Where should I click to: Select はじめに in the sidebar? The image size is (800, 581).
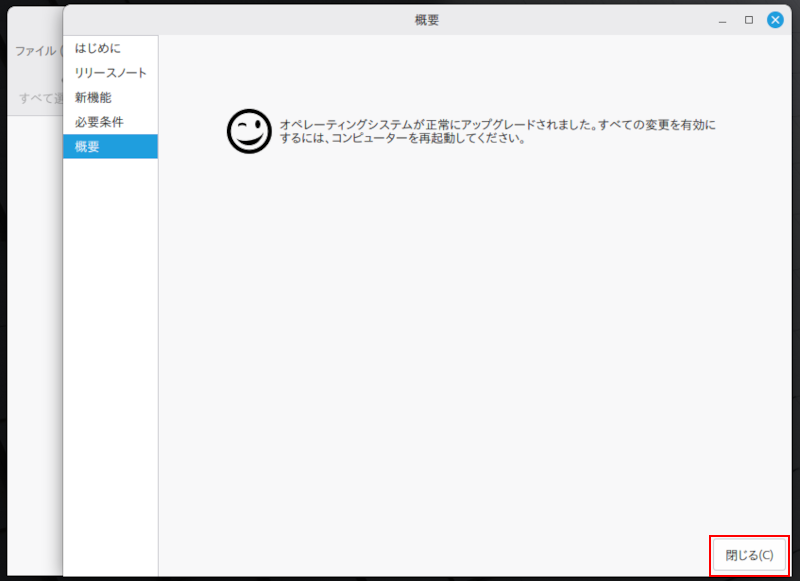[98, 50]
